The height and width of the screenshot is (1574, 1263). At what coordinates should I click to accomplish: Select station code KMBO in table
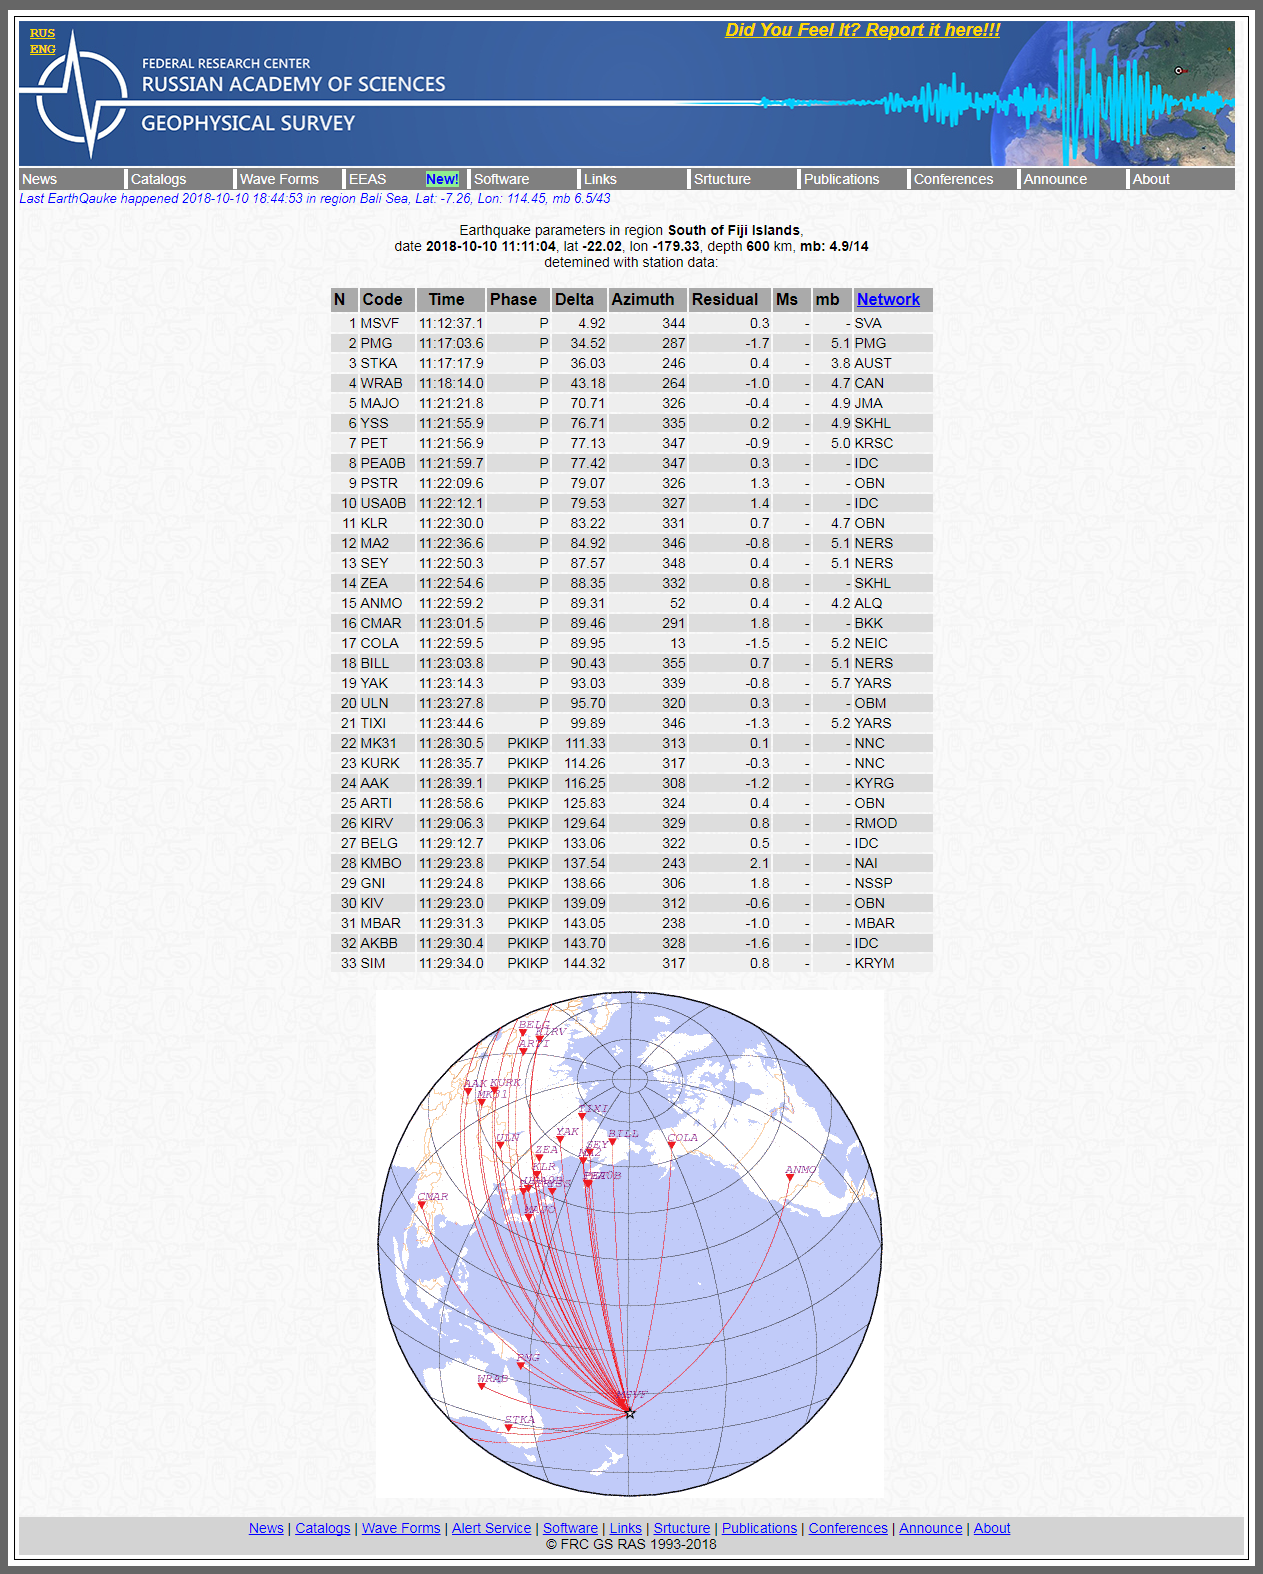(x=381, y=863)
